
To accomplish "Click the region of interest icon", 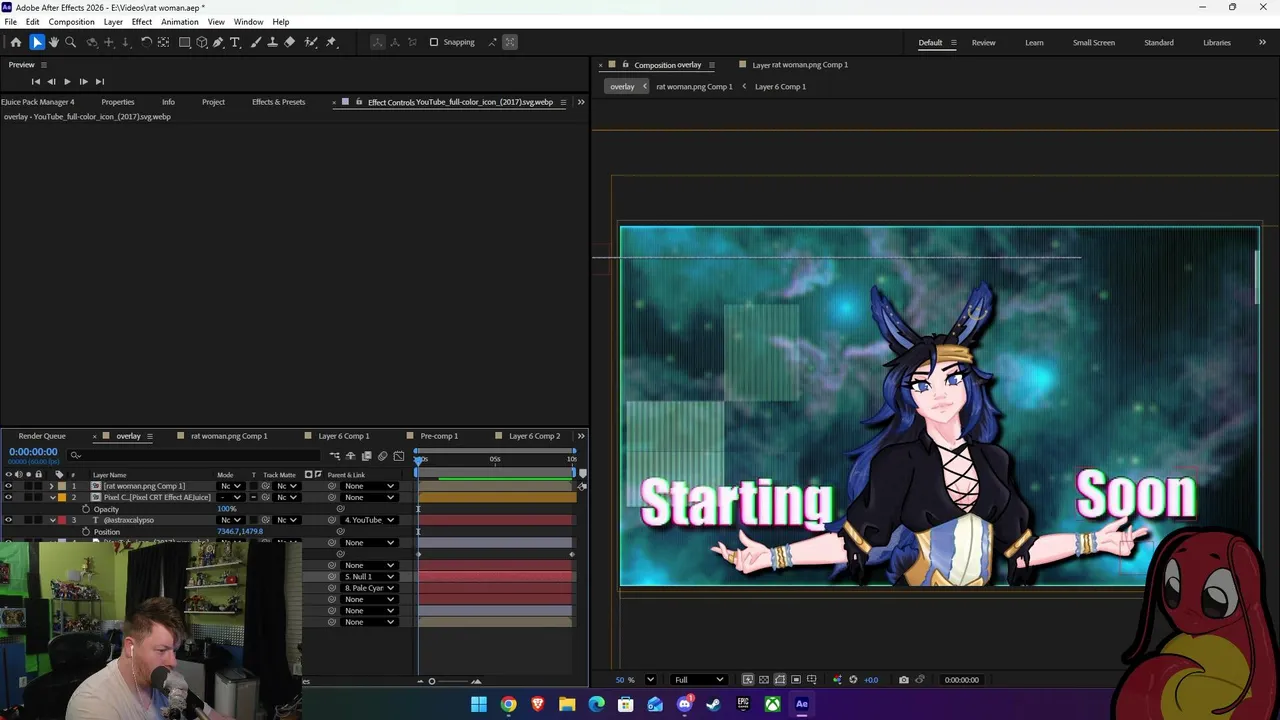I will pyautogui.click(x=796, y=680).
